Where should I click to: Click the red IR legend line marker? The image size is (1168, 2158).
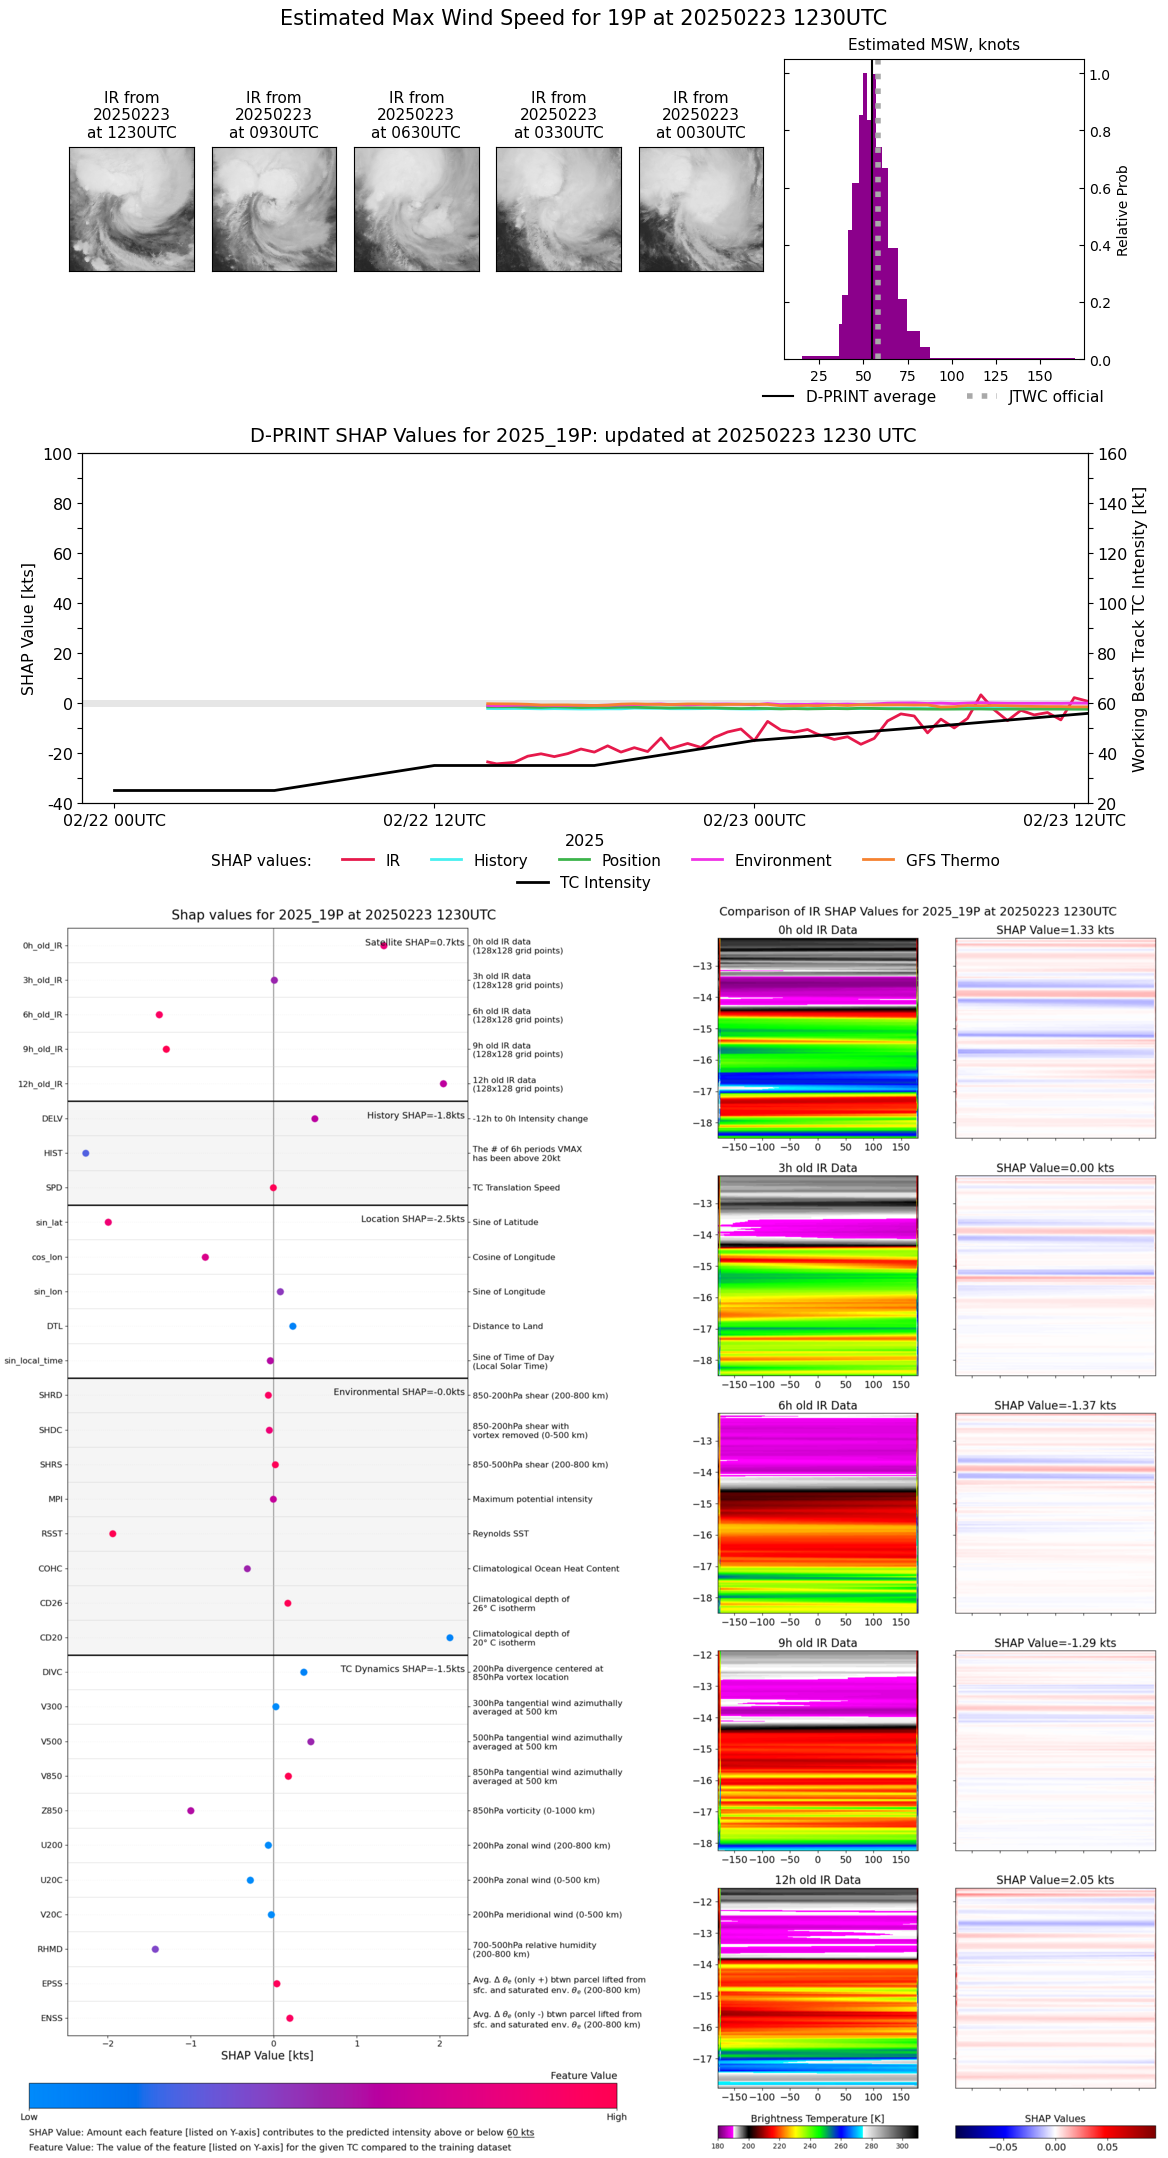point(357,860)
